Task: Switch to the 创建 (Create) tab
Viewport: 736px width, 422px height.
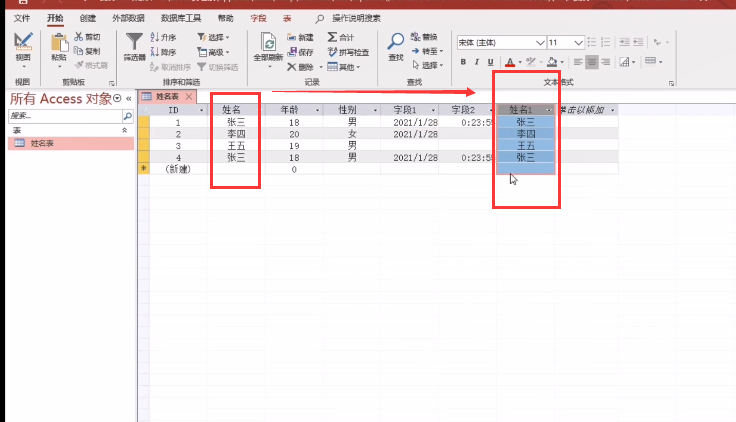Action: click(87, 18)
